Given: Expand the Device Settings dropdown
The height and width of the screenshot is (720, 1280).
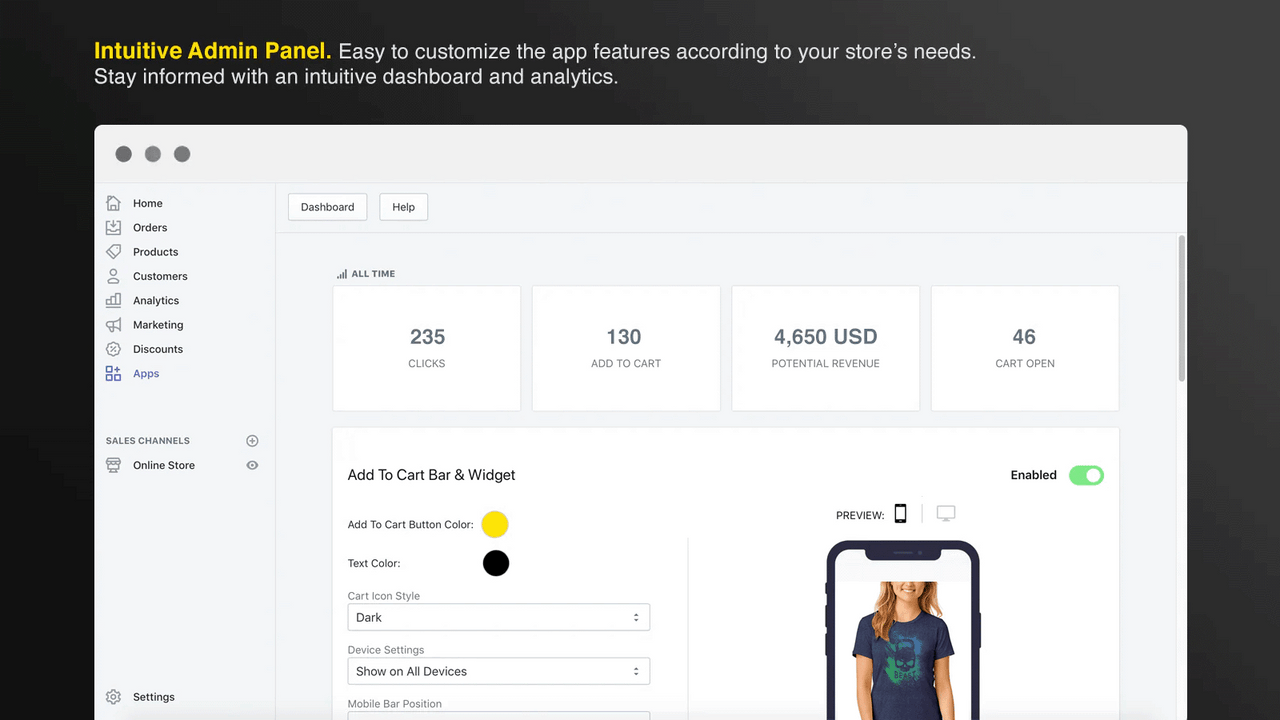Looking at the screenshot, I should pos(498,671).
